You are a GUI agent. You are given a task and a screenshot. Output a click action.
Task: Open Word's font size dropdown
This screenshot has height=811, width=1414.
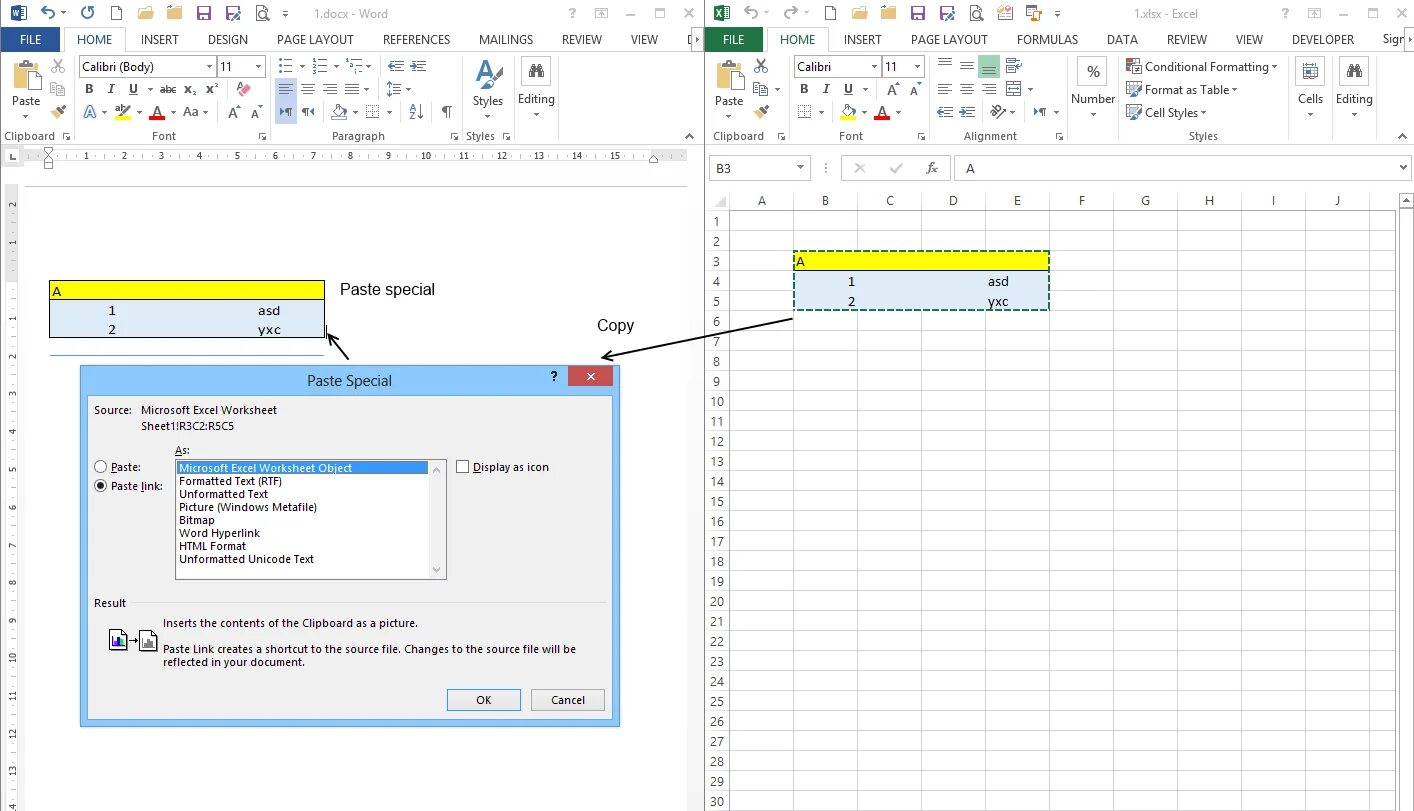tap(259, 66)
